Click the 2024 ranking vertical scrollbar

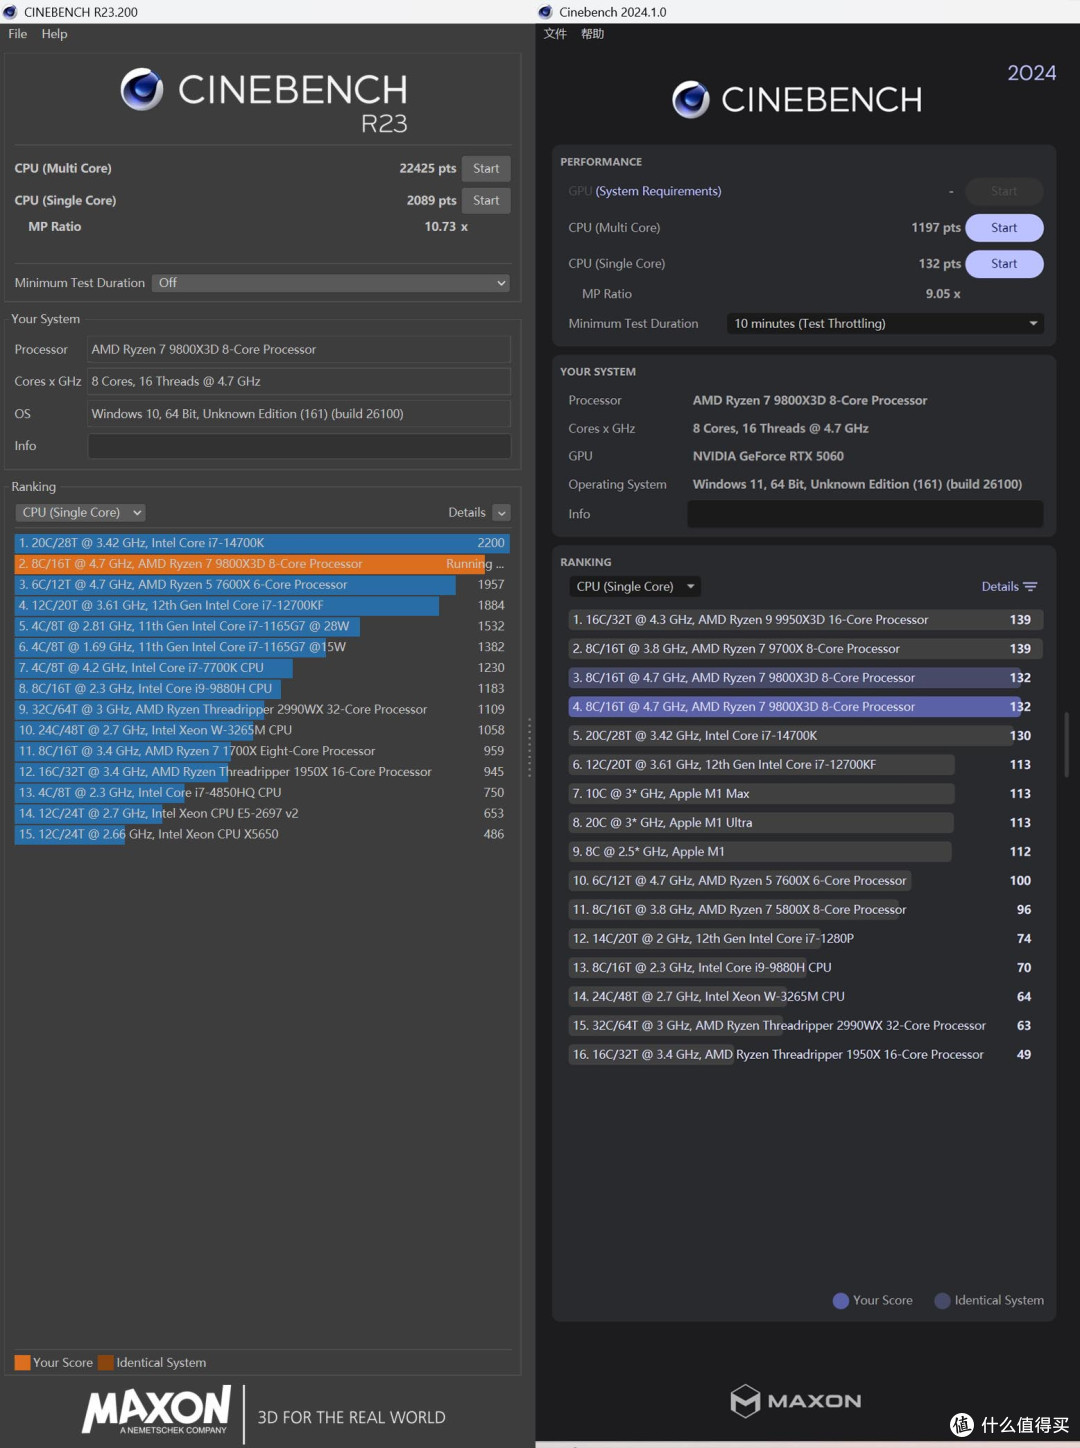click(x=1067, y=744)
